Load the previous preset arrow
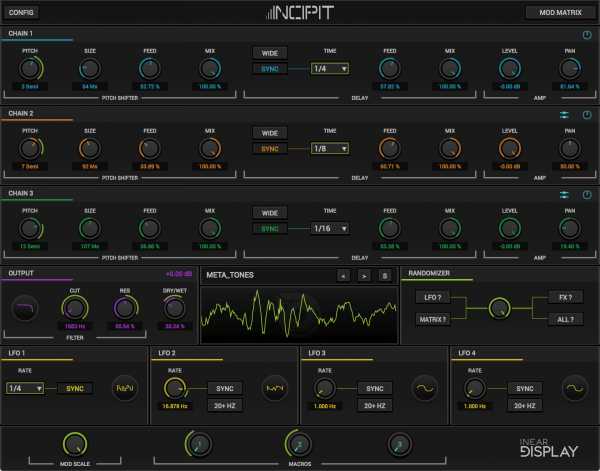Image resolution: width=600 pixels, height=471 pixels. click(x=344, y=276)
